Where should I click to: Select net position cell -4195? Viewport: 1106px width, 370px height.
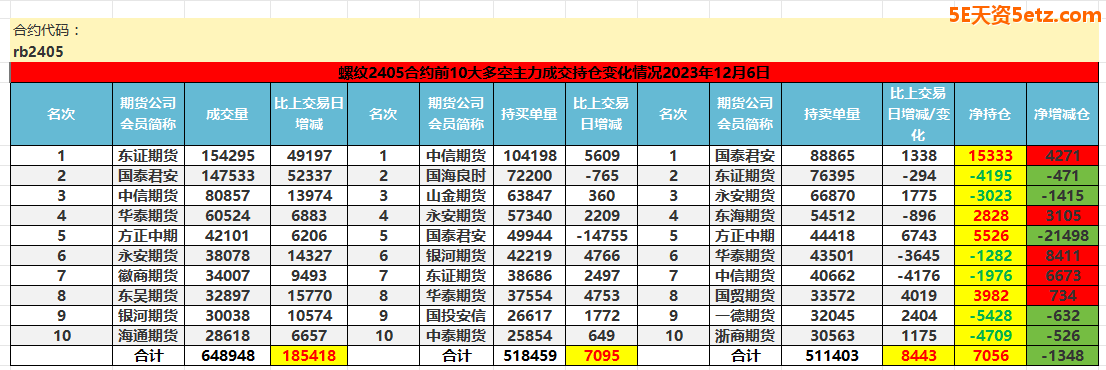[x=990, y=175]
